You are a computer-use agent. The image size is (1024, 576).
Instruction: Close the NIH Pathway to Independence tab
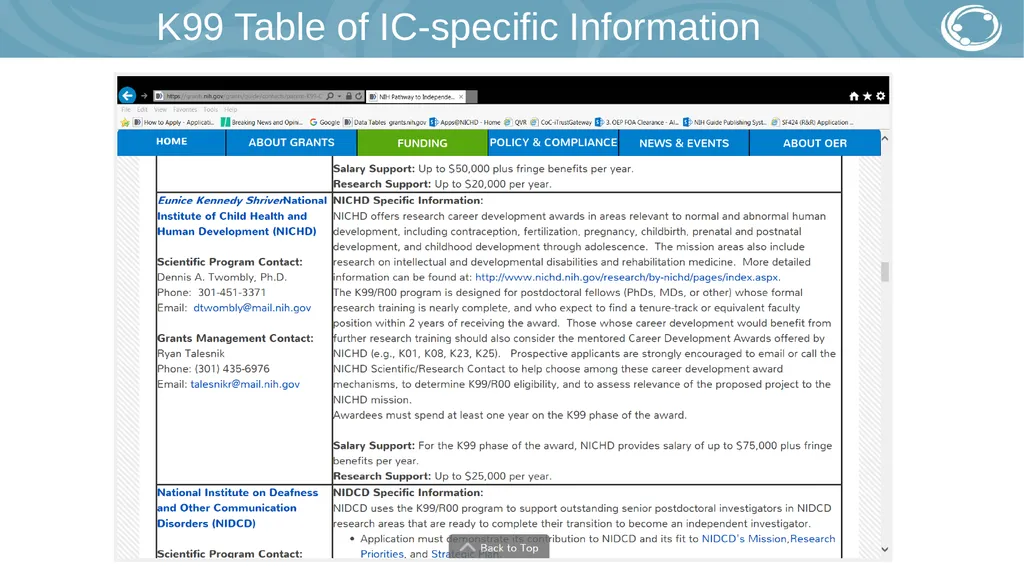tap(461, 97)
